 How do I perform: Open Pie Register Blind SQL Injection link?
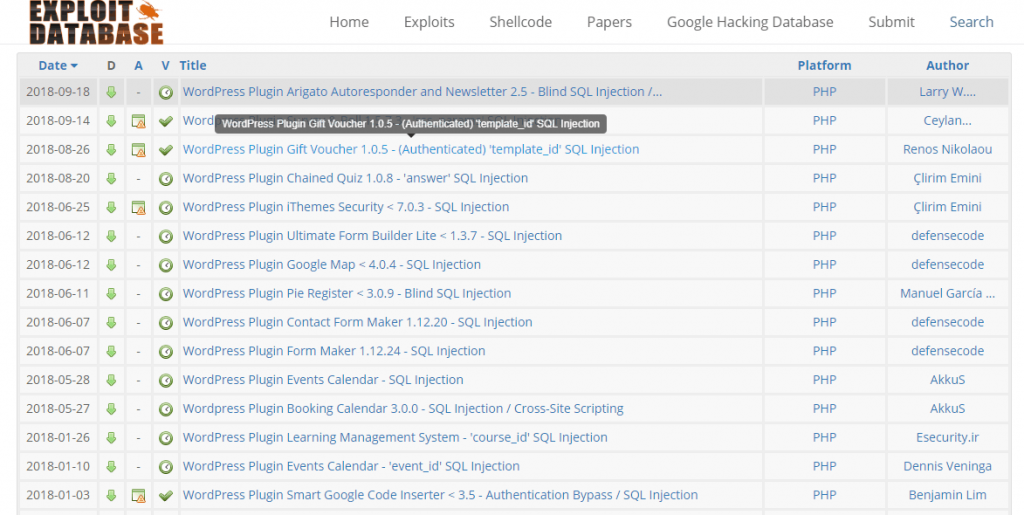347,293
